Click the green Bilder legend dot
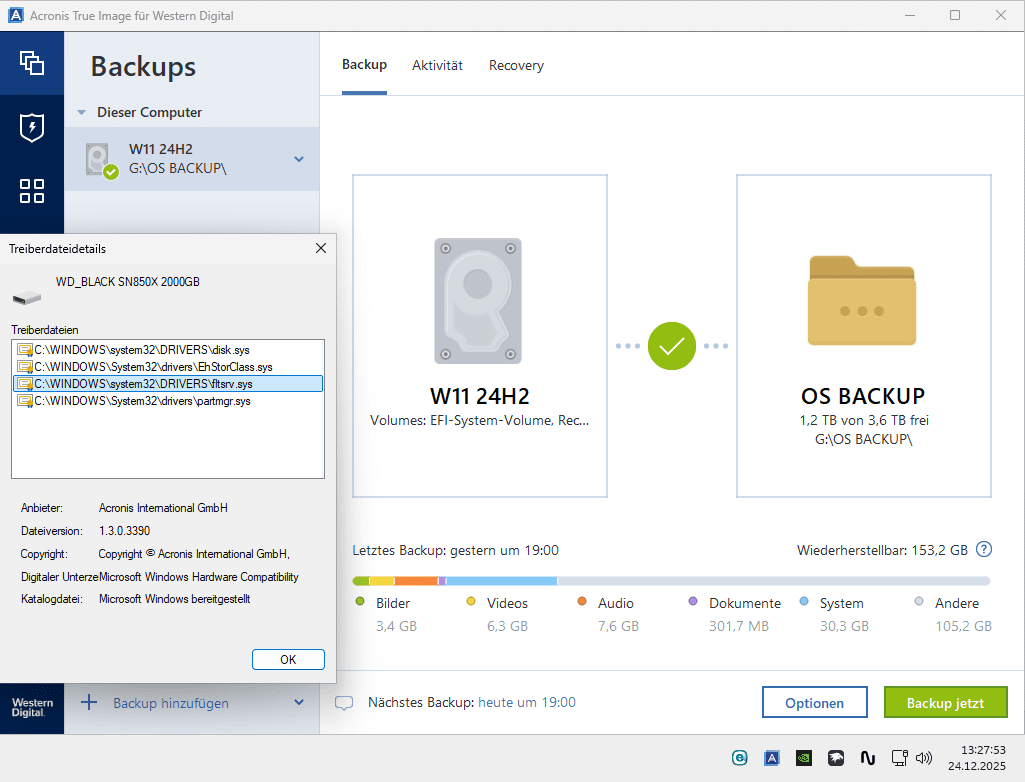1025x782 pixels. [x=360, y=602]
